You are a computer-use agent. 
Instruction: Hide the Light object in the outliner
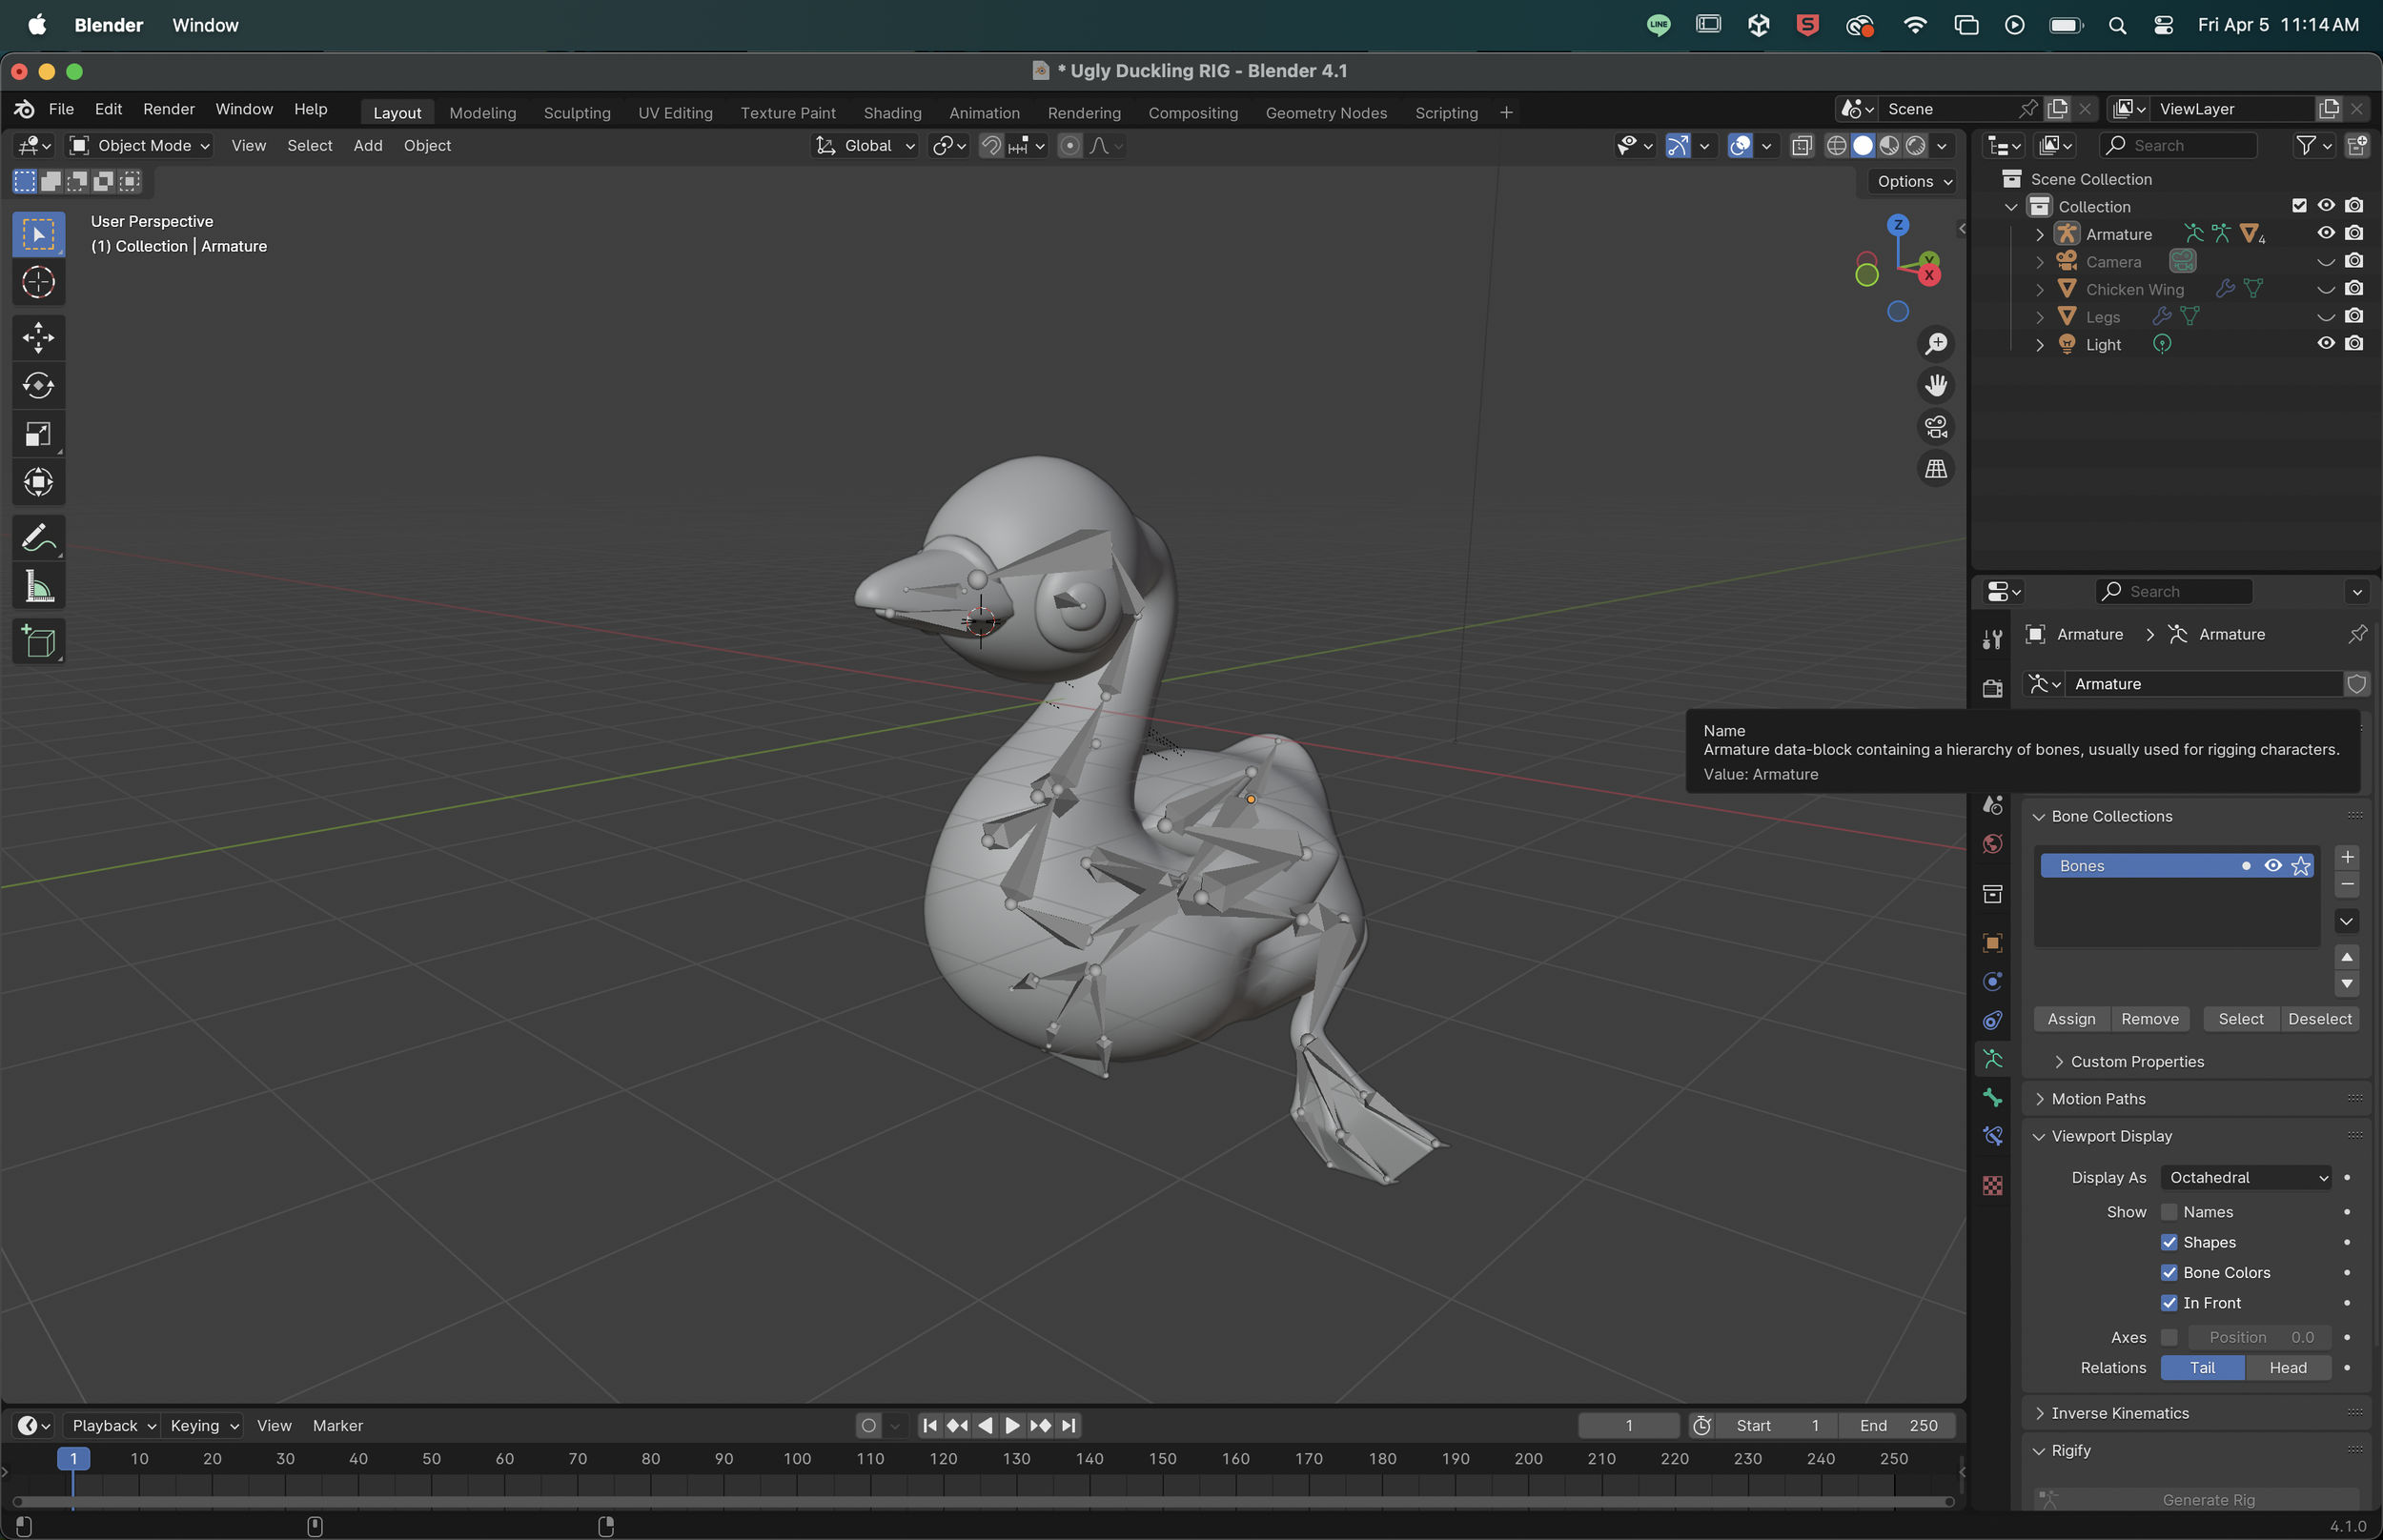click(2326, 343)
